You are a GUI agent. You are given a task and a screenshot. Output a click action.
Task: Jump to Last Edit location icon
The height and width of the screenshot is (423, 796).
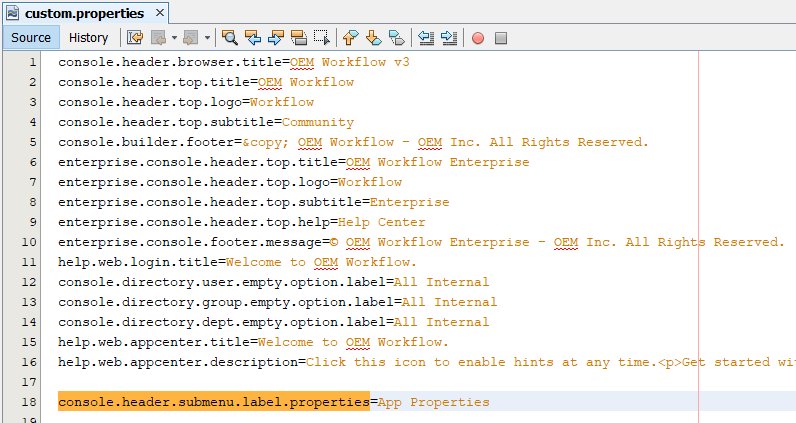[x=135, y=38]
